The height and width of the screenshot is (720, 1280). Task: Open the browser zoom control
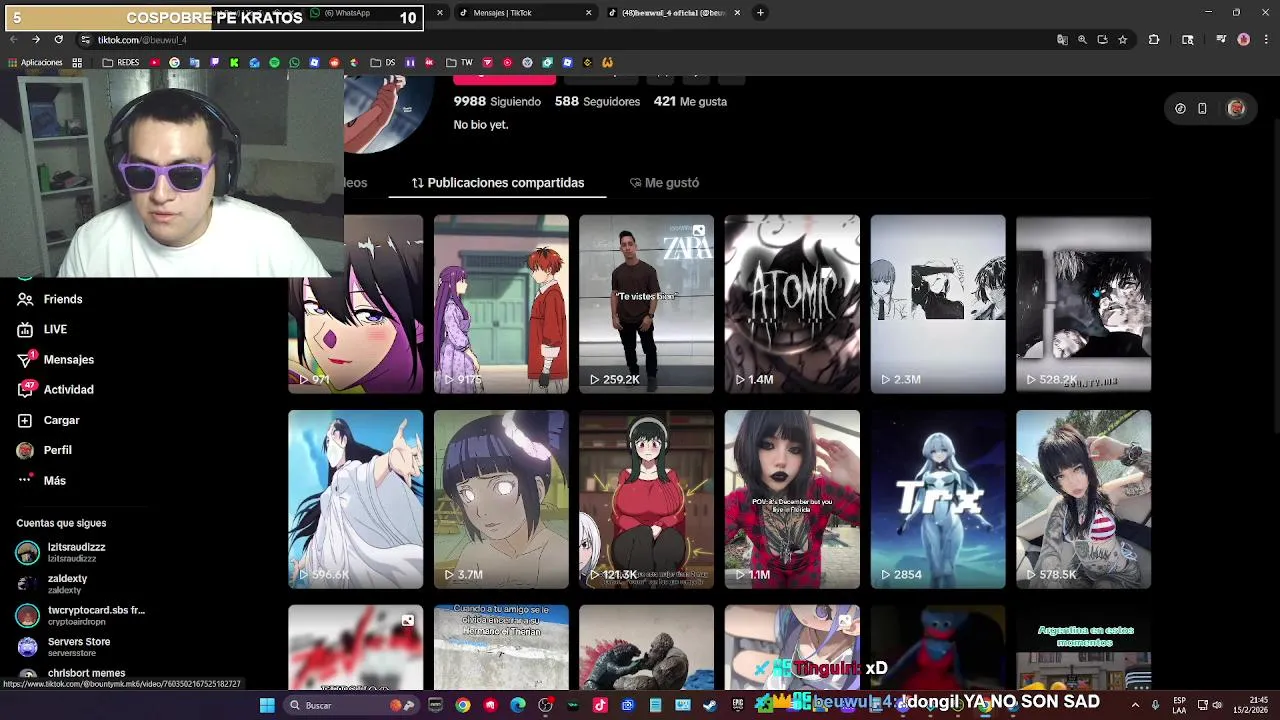pyautogui.click(x=1082, y=40)
